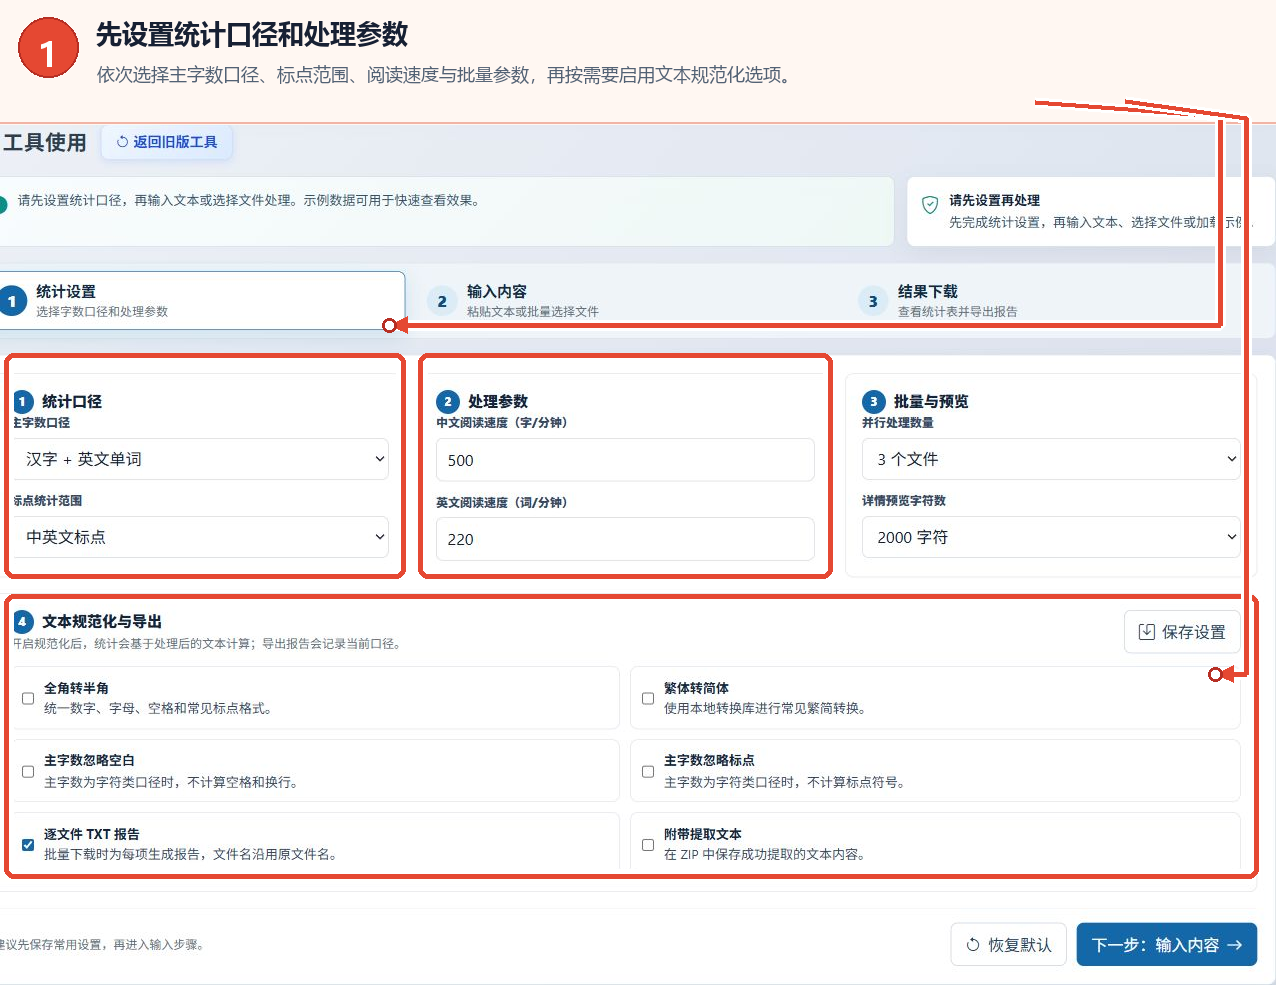Tick the 主字数忽略标点 checkbox

point(648,771)
